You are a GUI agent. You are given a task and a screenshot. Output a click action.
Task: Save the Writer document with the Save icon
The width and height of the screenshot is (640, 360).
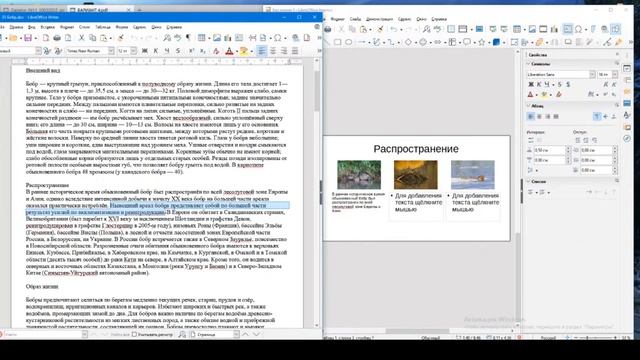[28, 38]
